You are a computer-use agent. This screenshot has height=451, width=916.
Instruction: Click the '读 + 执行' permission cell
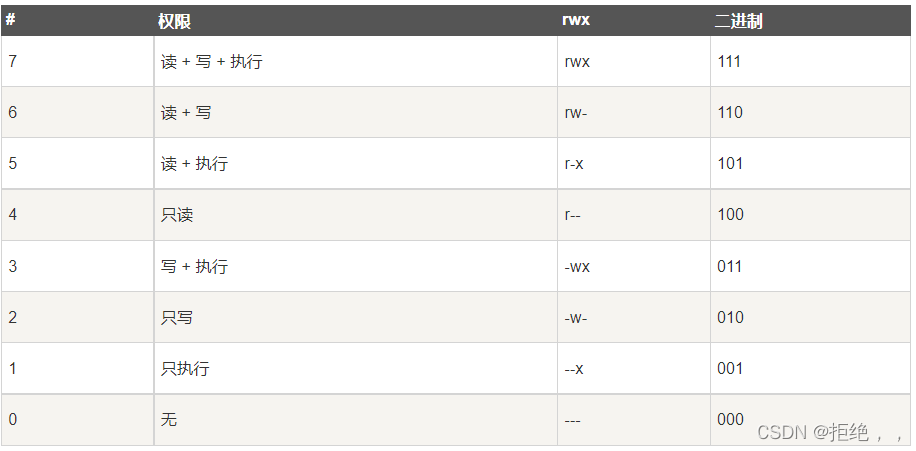coord(194,164)
